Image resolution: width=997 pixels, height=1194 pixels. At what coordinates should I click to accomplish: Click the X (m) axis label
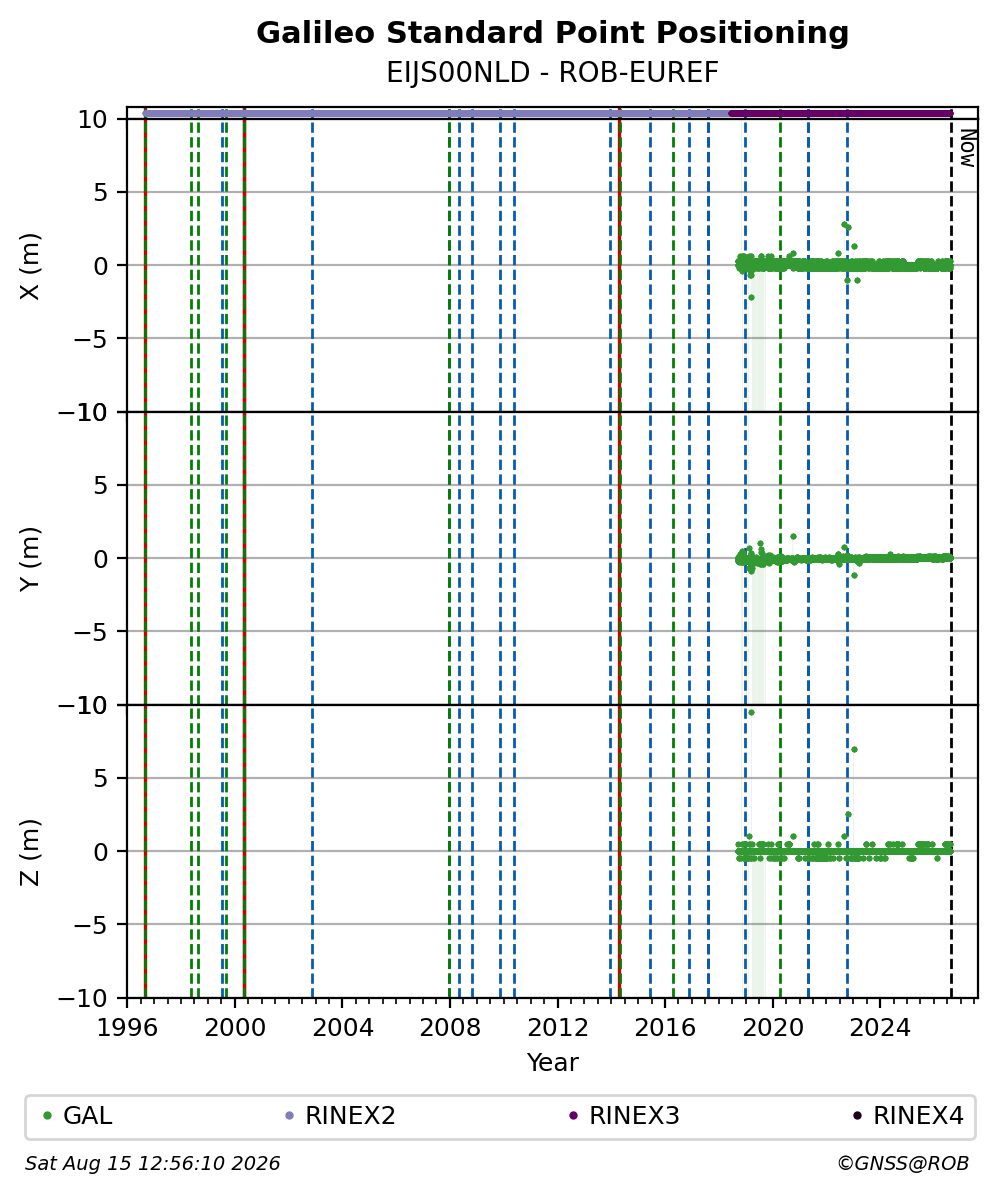coord(30,266)
